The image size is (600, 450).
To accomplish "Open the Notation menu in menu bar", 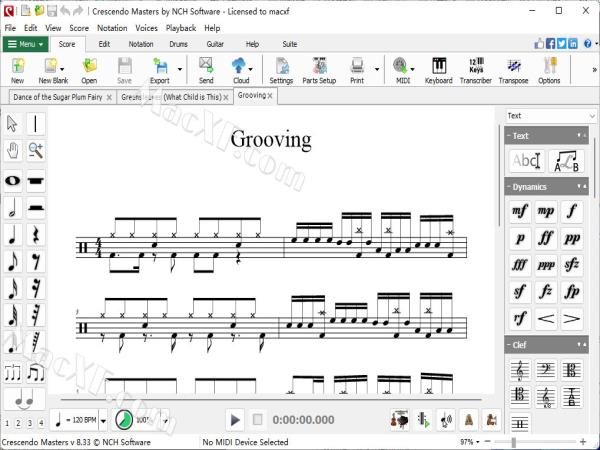I will pos(112,28).
